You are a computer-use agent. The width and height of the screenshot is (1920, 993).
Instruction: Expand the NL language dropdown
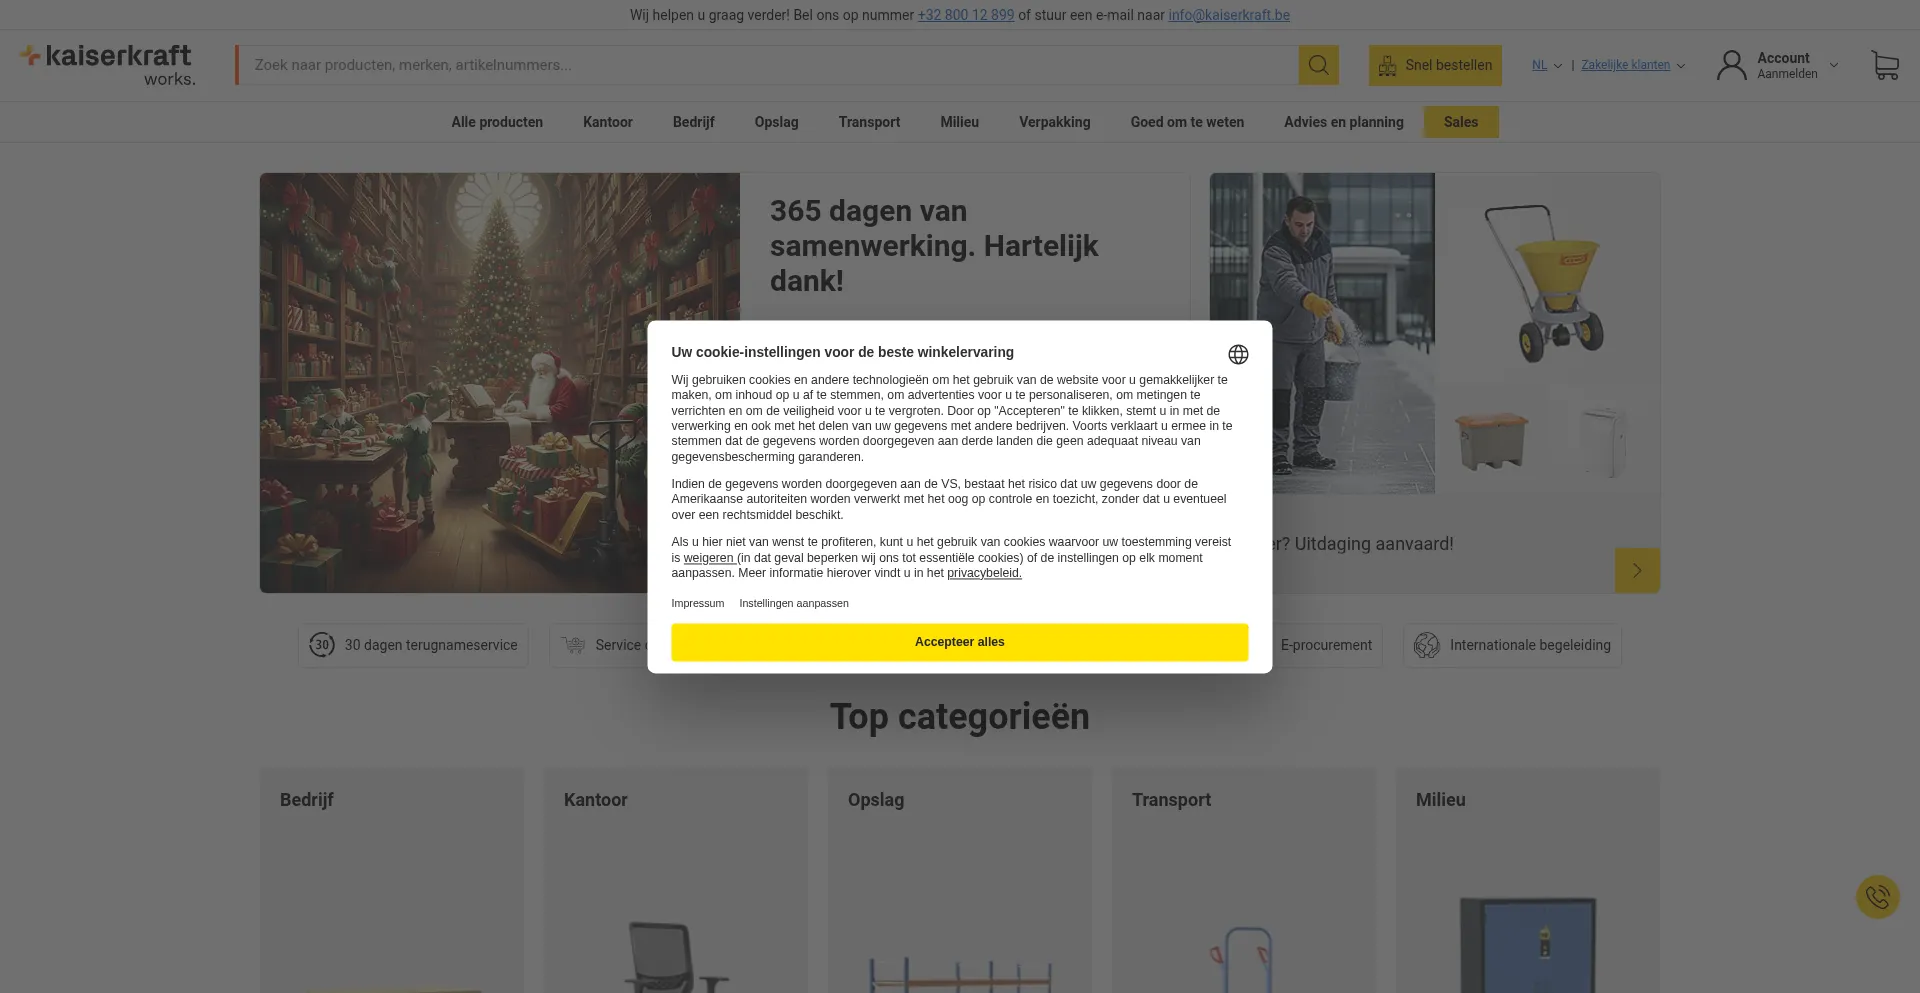[1546, 65]
